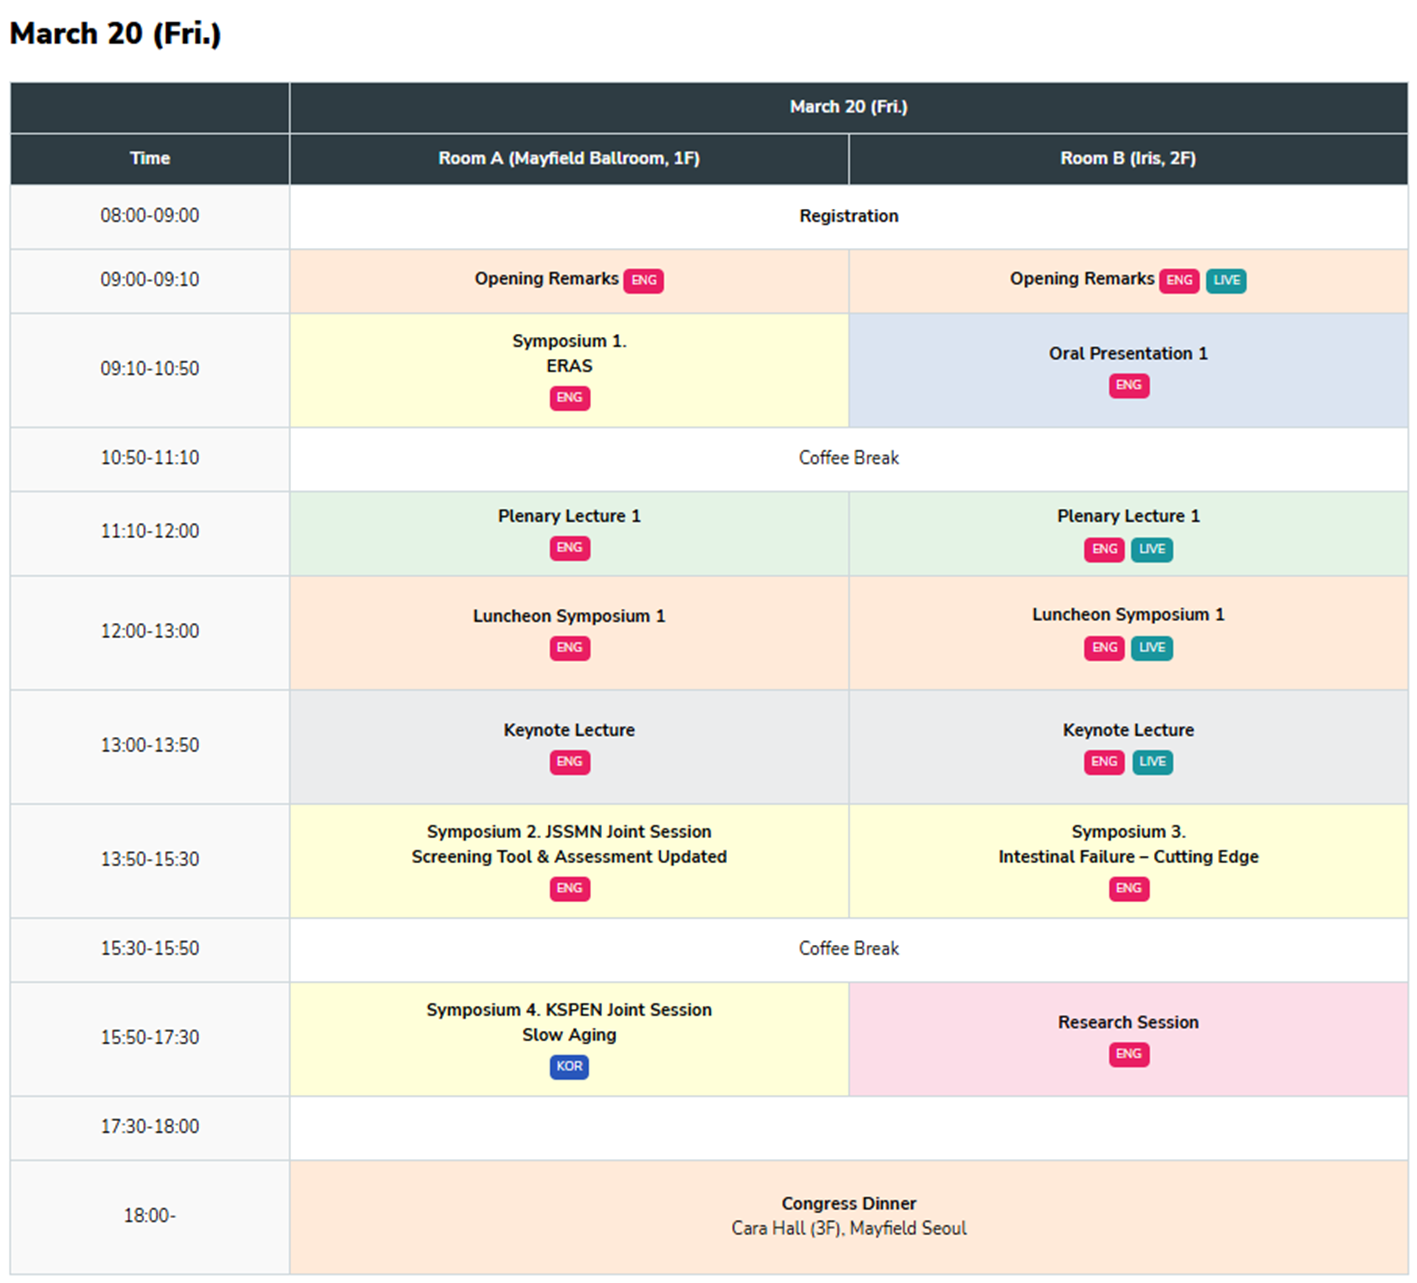Click the ENG badge under Symposium 3 Intestinal Failure

click(1128, 888)
